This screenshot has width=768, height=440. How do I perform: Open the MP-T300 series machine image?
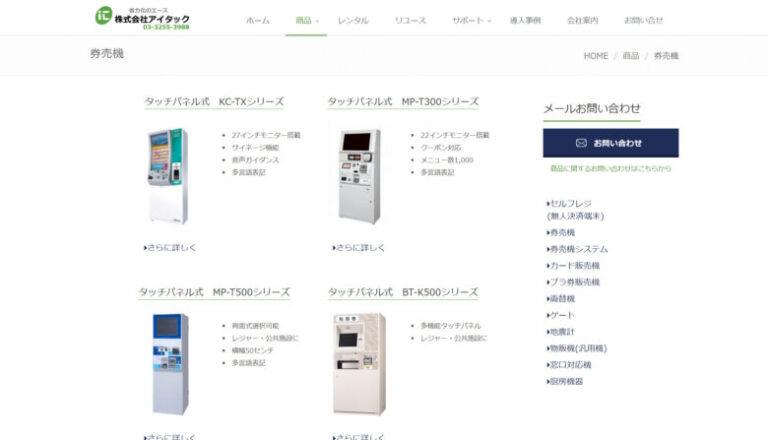(360, 176)
